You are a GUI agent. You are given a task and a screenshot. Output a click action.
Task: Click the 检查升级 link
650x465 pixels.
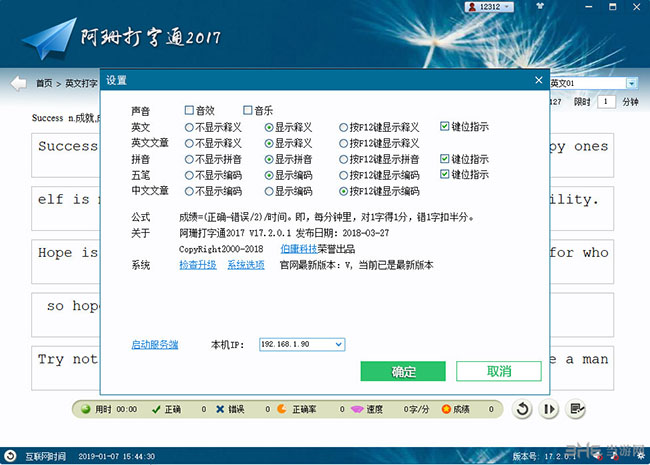tap(198, 265)
